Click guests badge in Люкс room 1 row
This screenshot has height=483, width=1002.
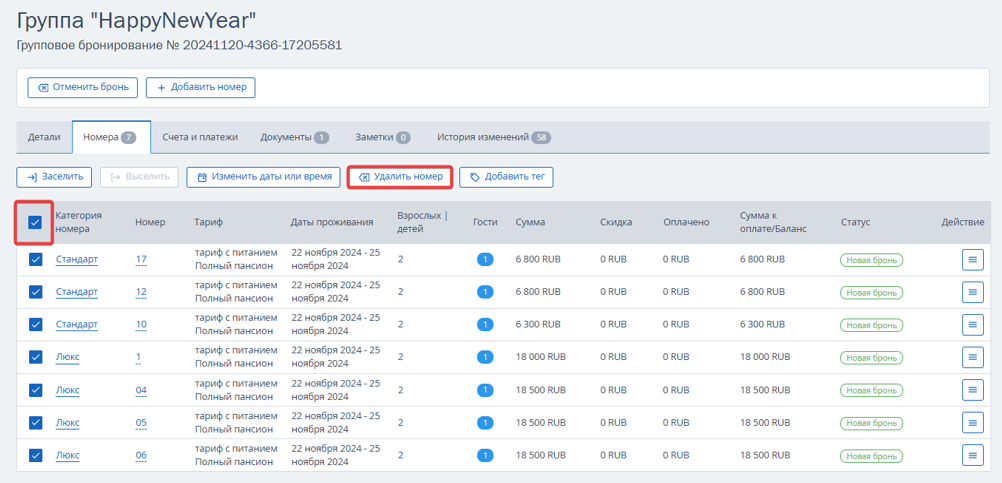point(485,357)
